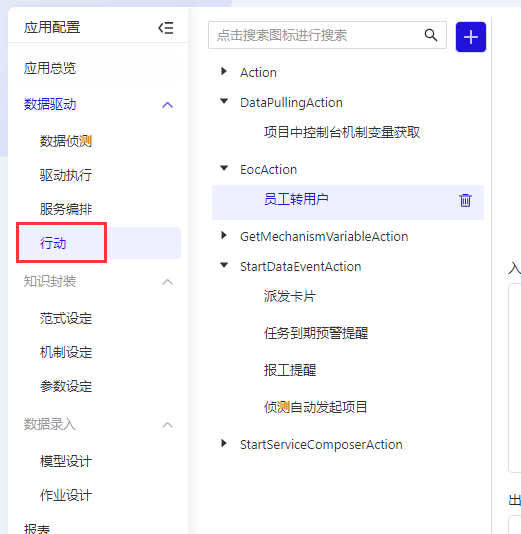Add a new action with plus button
521x534 pixels.
(471, 37)
